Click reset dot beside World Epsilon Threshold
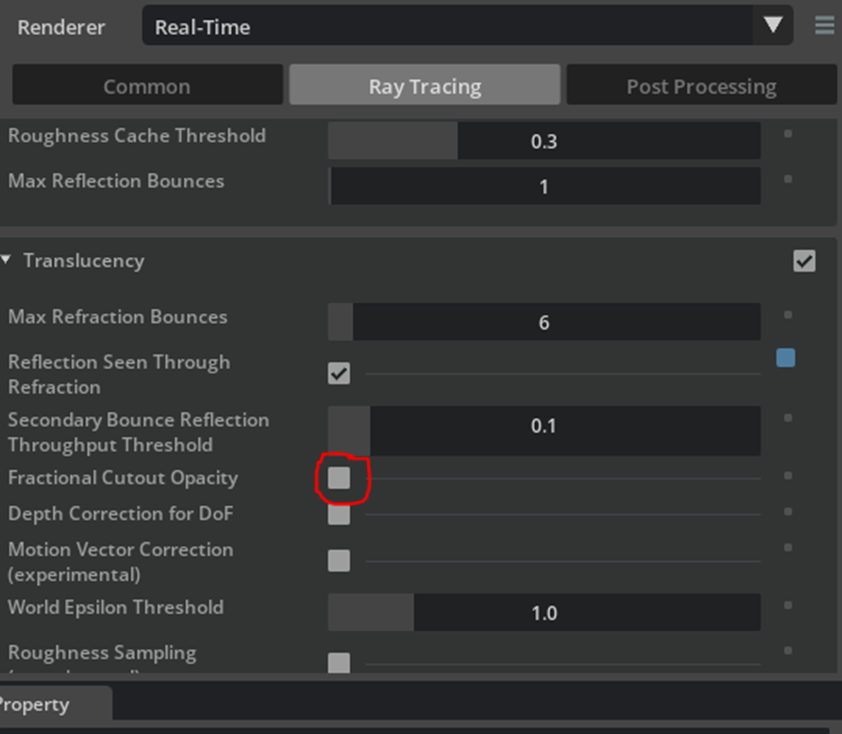842x734 pixels. pyautogui.click(x=788, y=606)
